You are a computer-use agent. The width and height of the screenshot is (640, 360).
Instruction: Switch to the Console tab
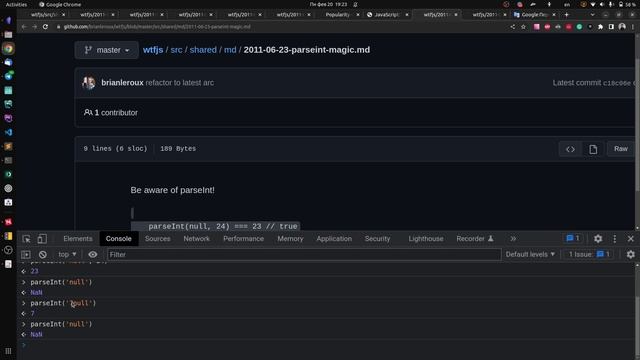(119, 239)
